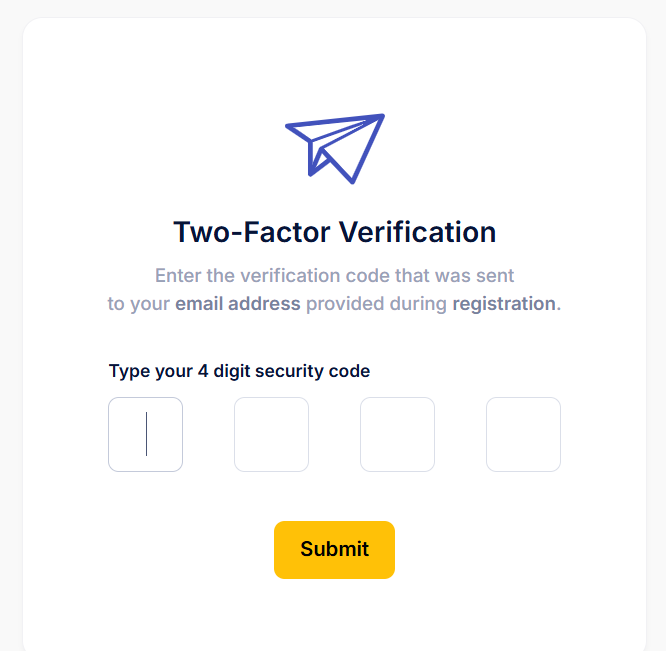Viewport: 666px width, 651px height.
Task: Click the word "Verification" in the heading
Action: pos(417,232)
